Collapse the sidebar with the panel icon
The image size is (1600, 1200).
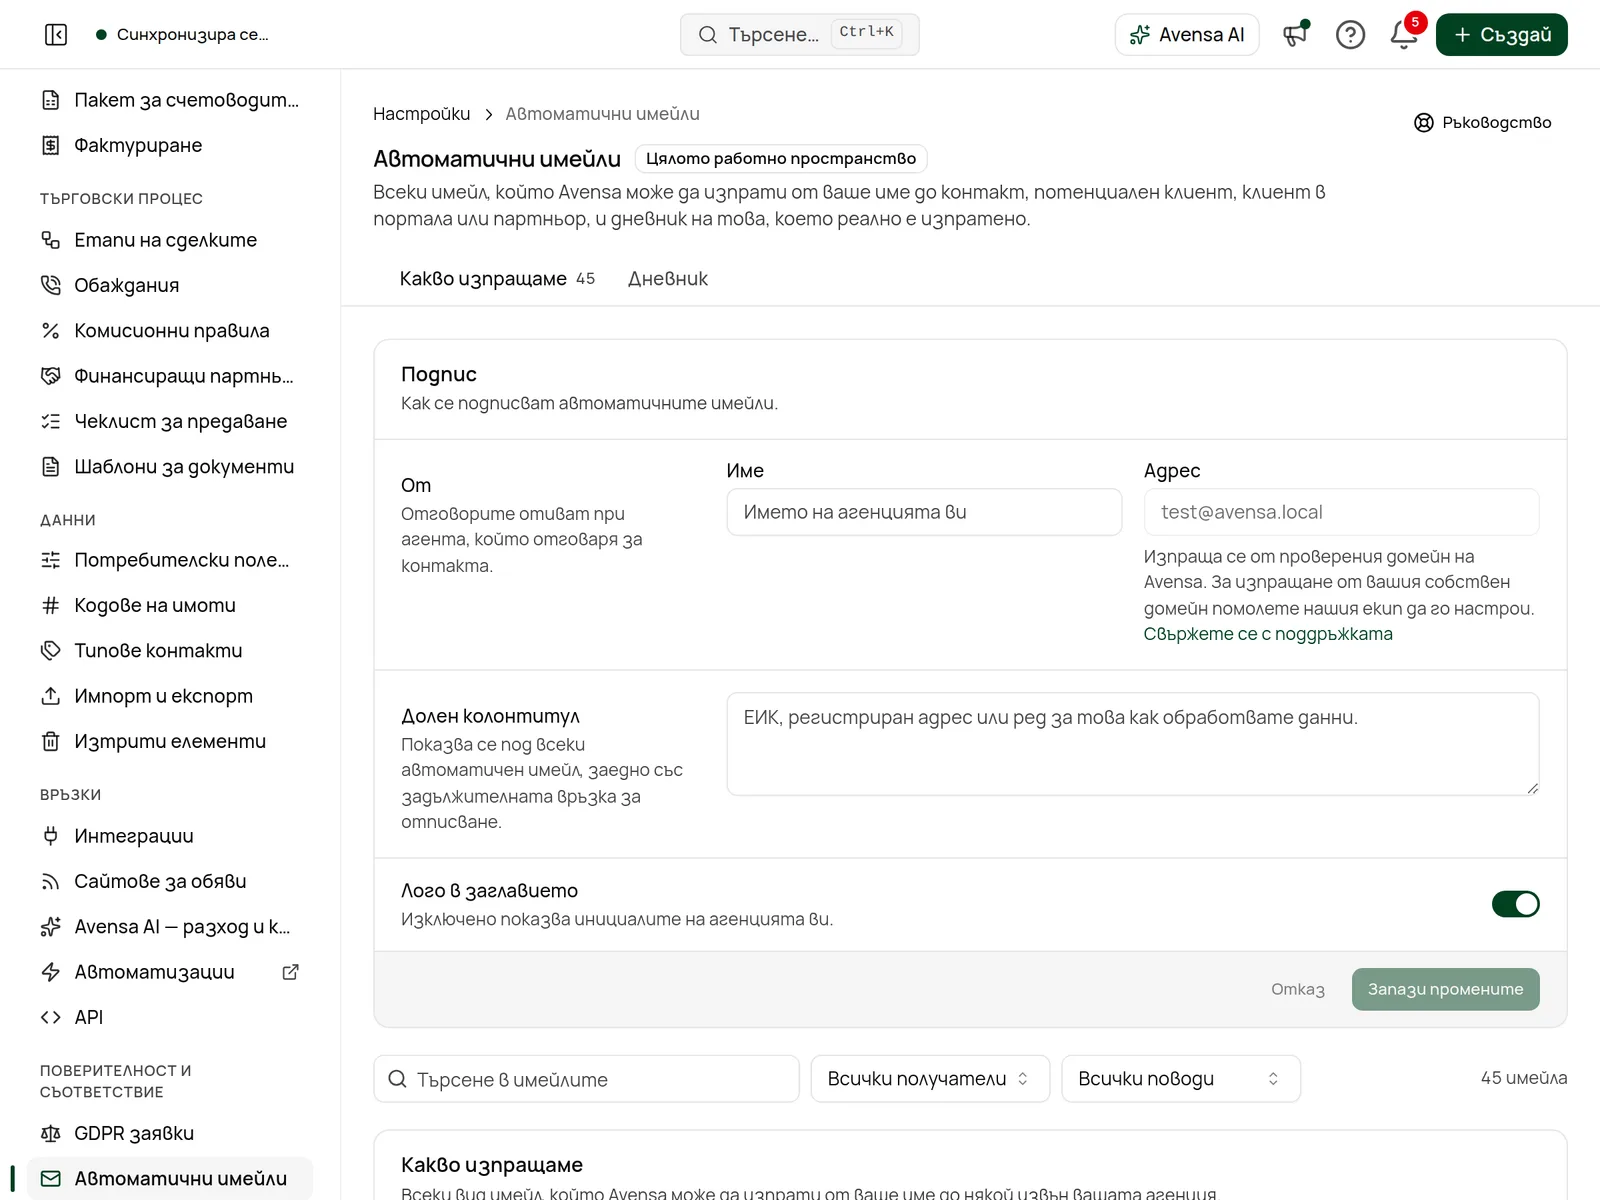(x=56, y=35)
